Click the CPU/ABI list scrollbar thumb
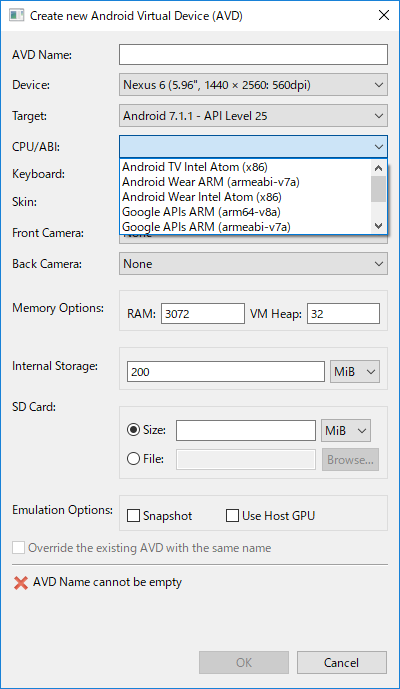 [378, 189]
